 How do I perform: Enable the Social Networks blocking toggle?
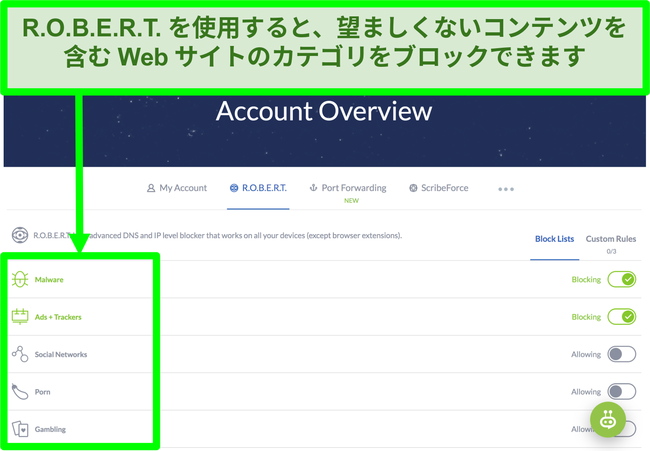(622, 354)
